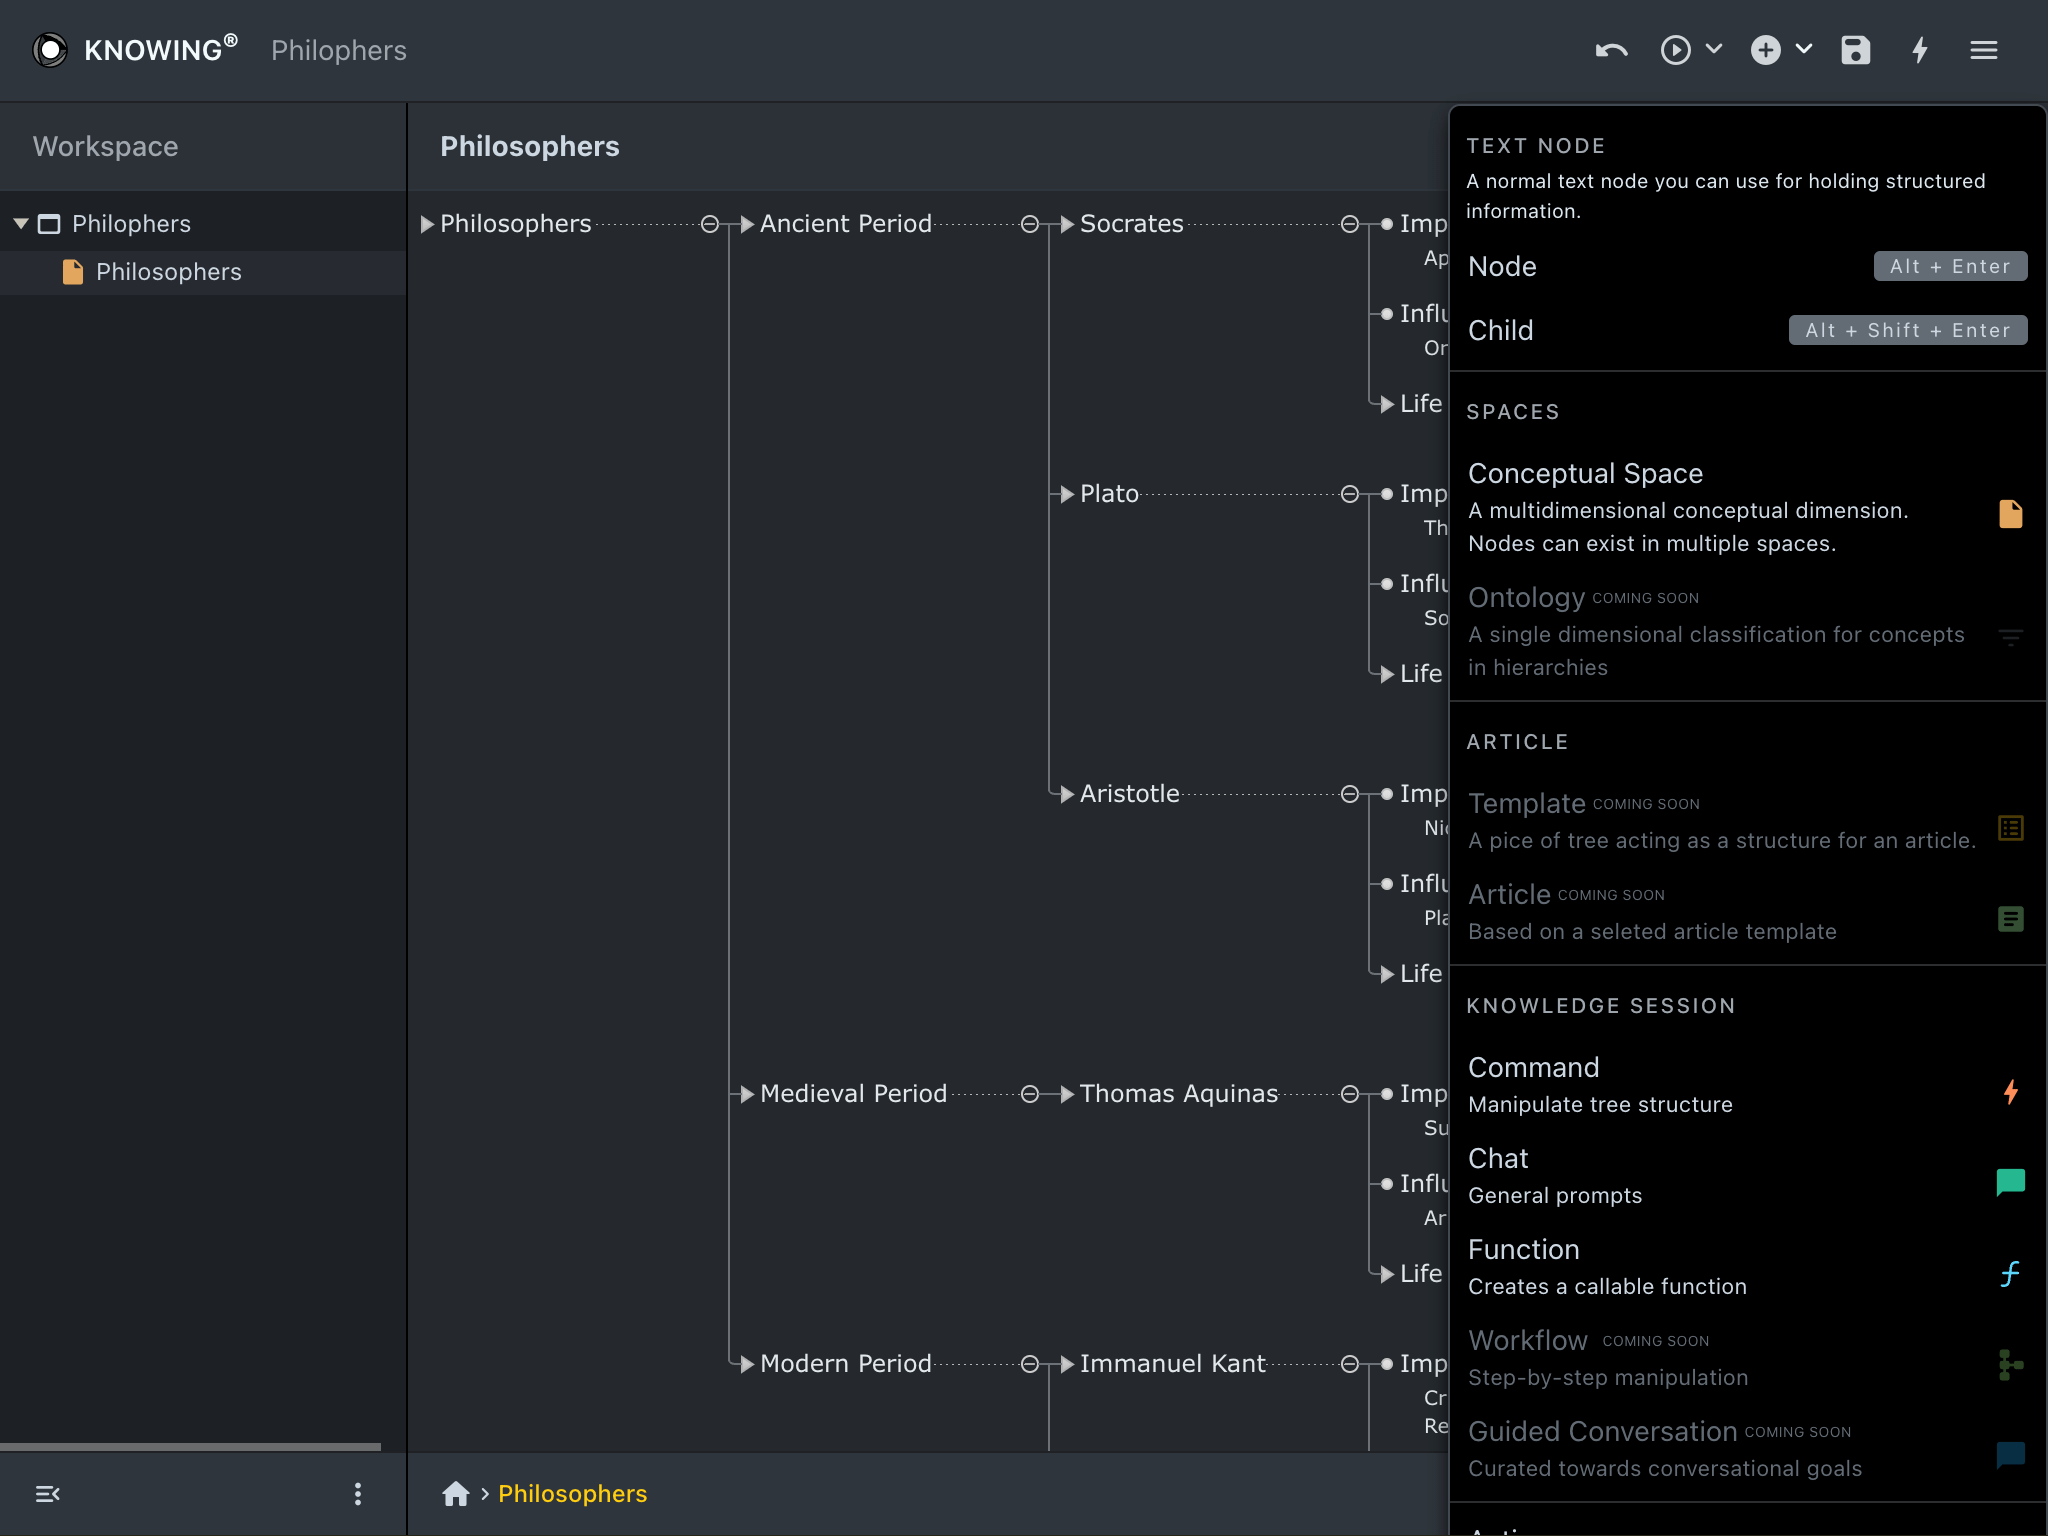2048x1536 pixels.
Task: Click the play circle icon
Action: pos(1675,50)
